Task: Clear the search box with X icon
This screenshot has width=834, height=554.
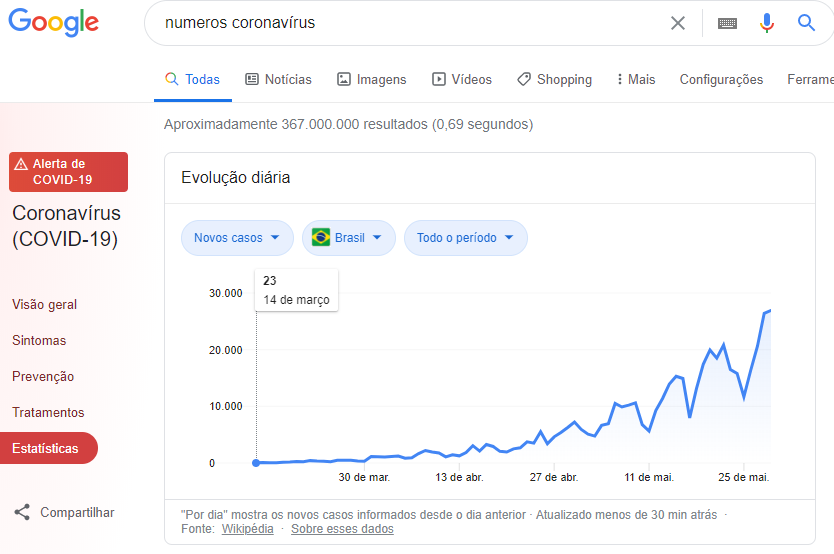Action: point(678,23)
